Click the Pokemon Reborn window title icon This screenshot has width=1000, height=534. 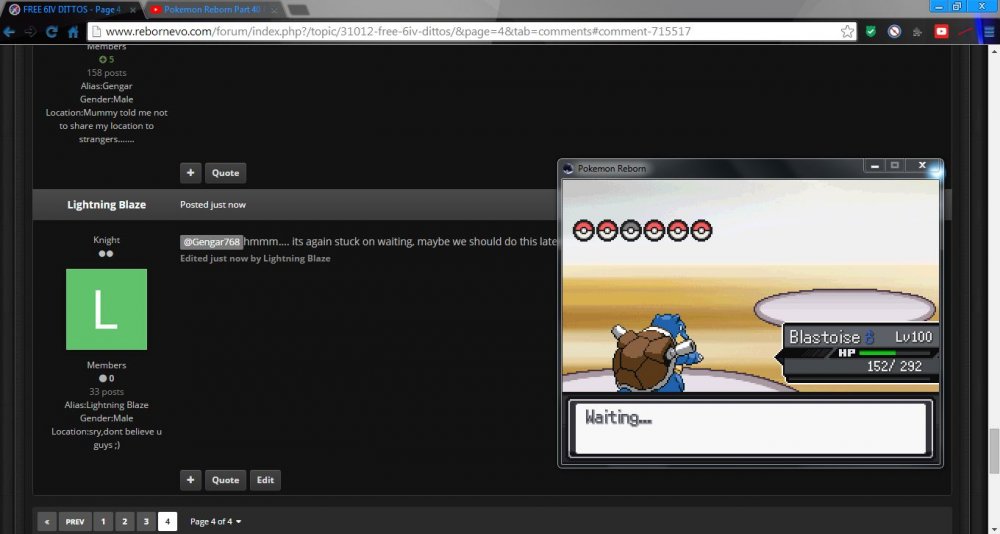[x=569, y=168]
